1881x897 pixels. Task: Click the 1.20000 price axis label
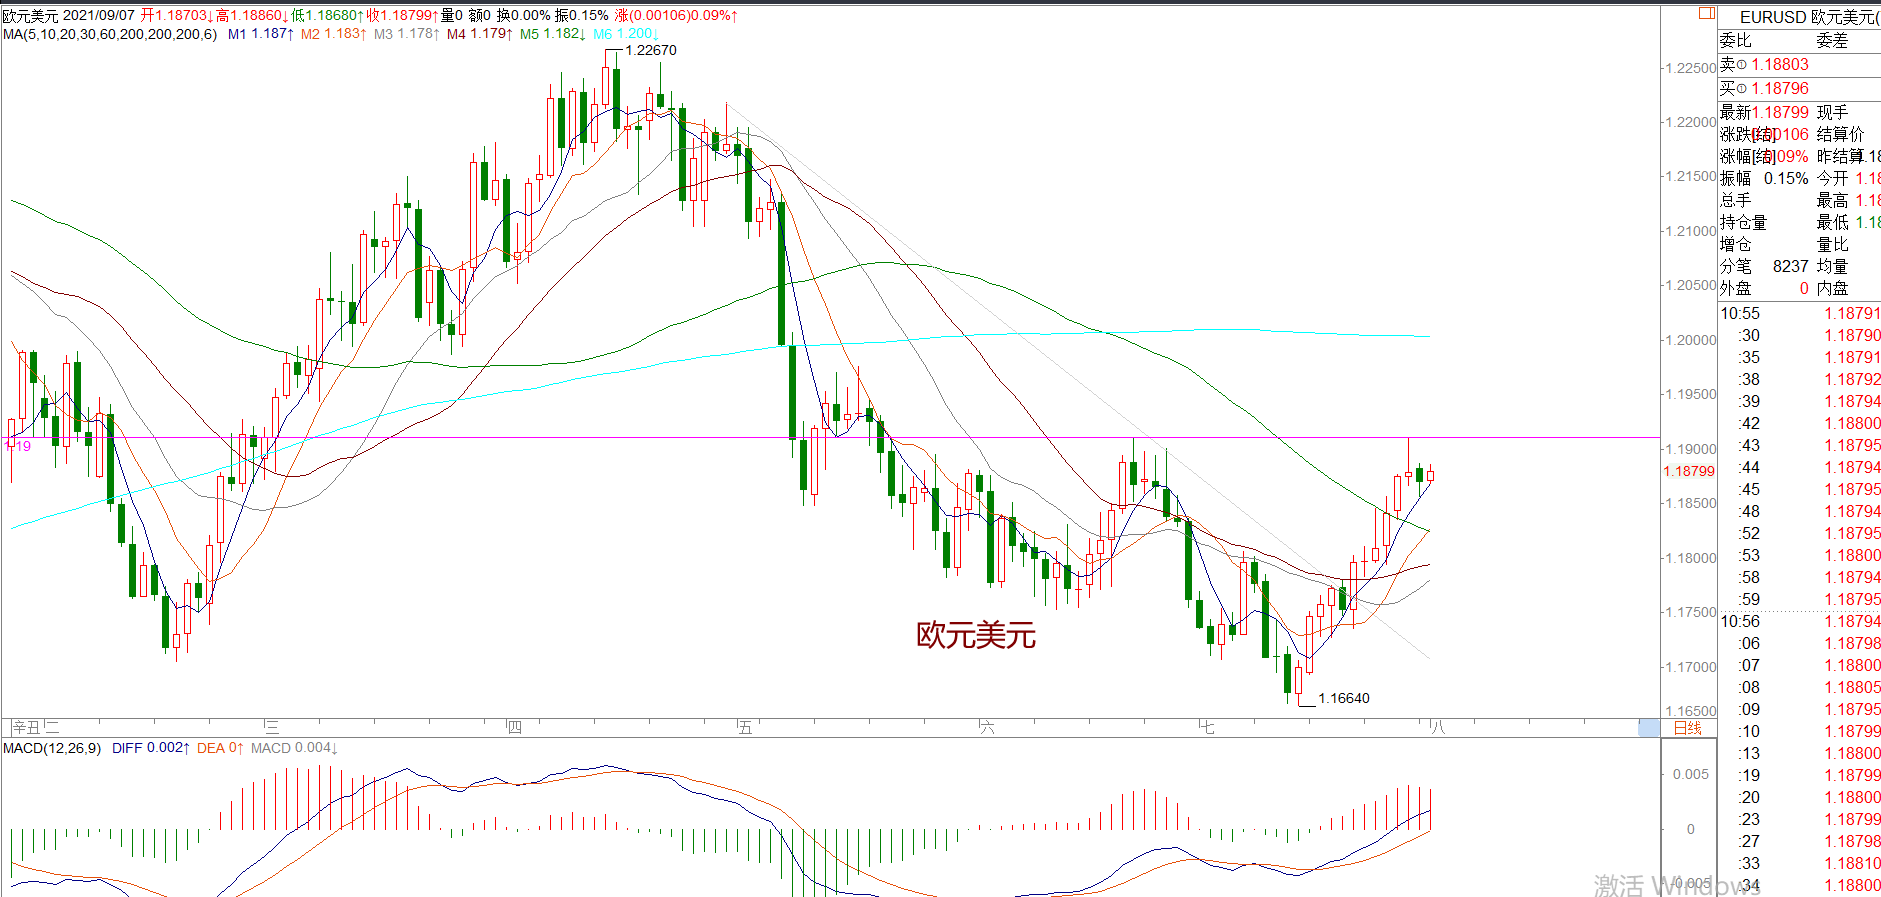point(1690,340)
